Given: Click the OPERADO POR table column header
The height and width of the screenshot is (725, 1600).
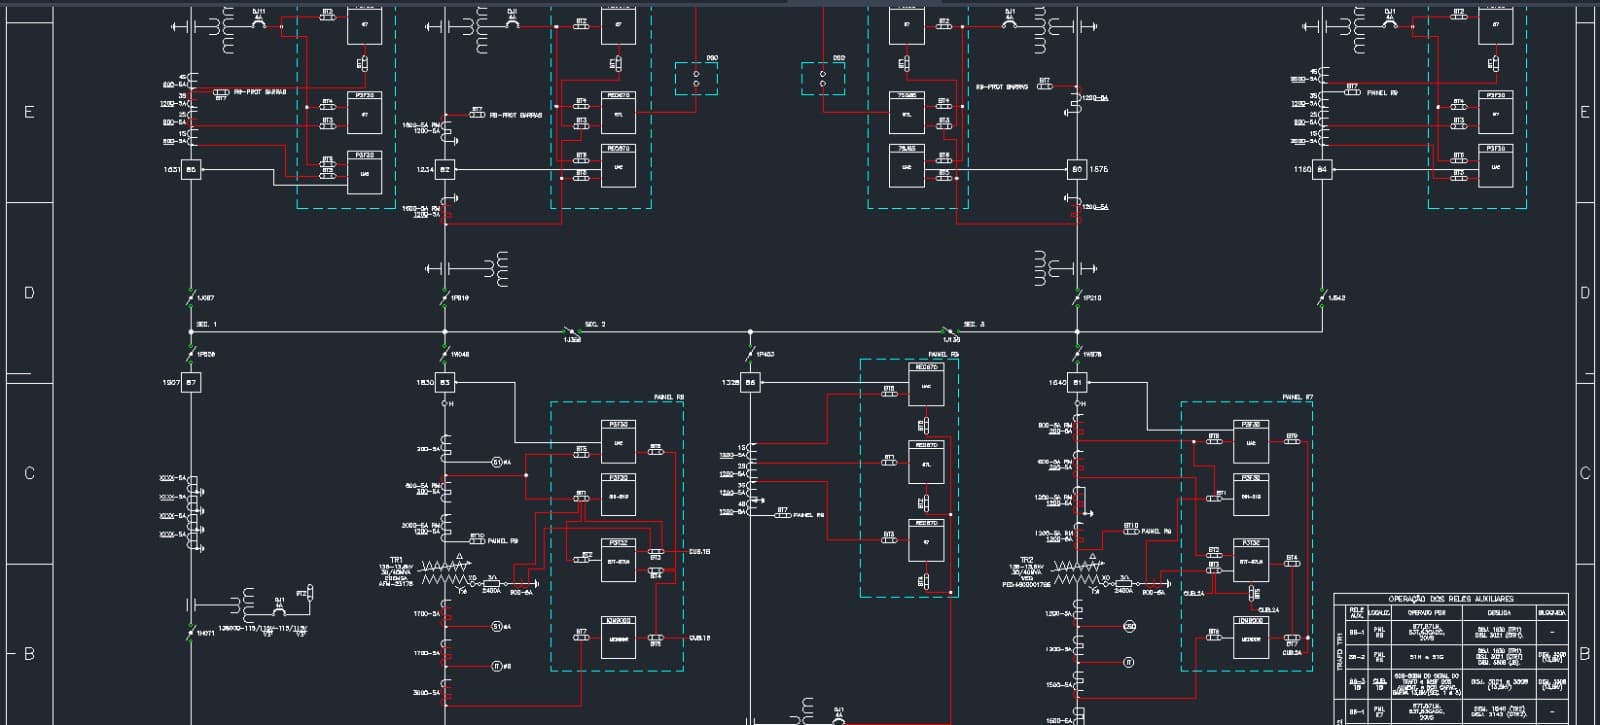Looking at the screenshot, I should pos(1427,612).
